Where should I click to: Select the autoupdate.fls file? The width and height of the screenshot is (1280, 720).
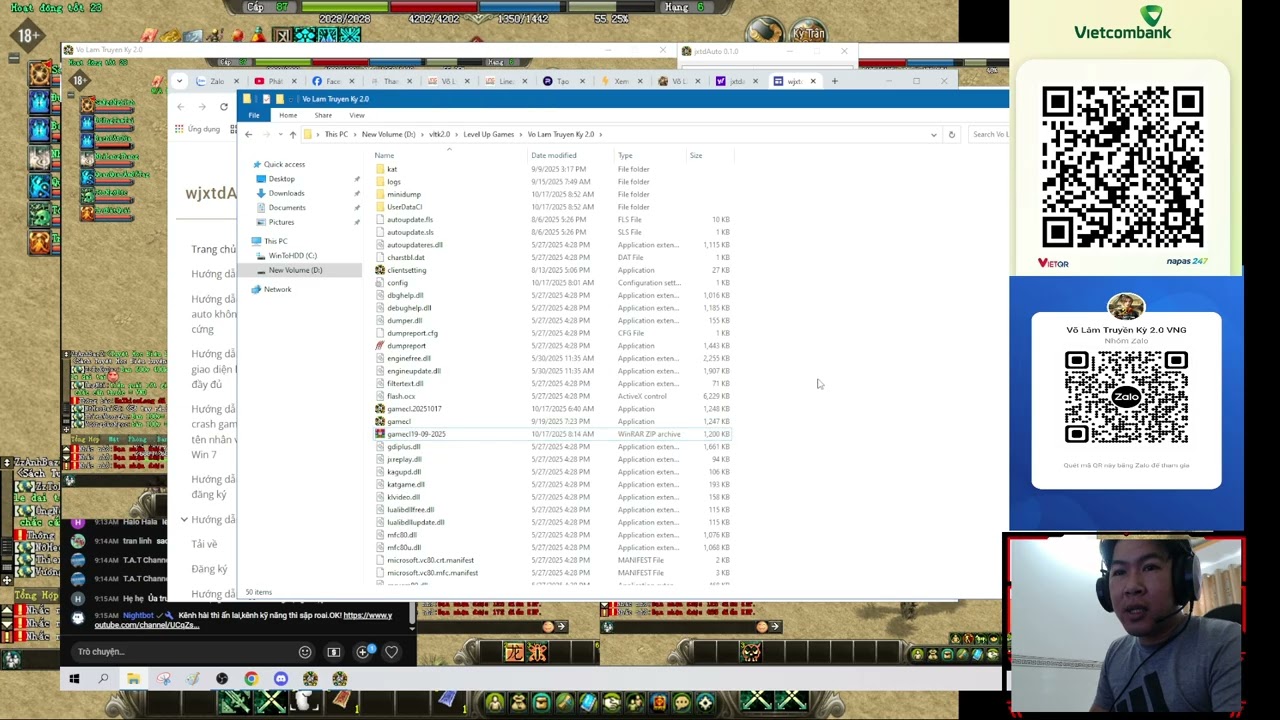click(x=410, y=220)
